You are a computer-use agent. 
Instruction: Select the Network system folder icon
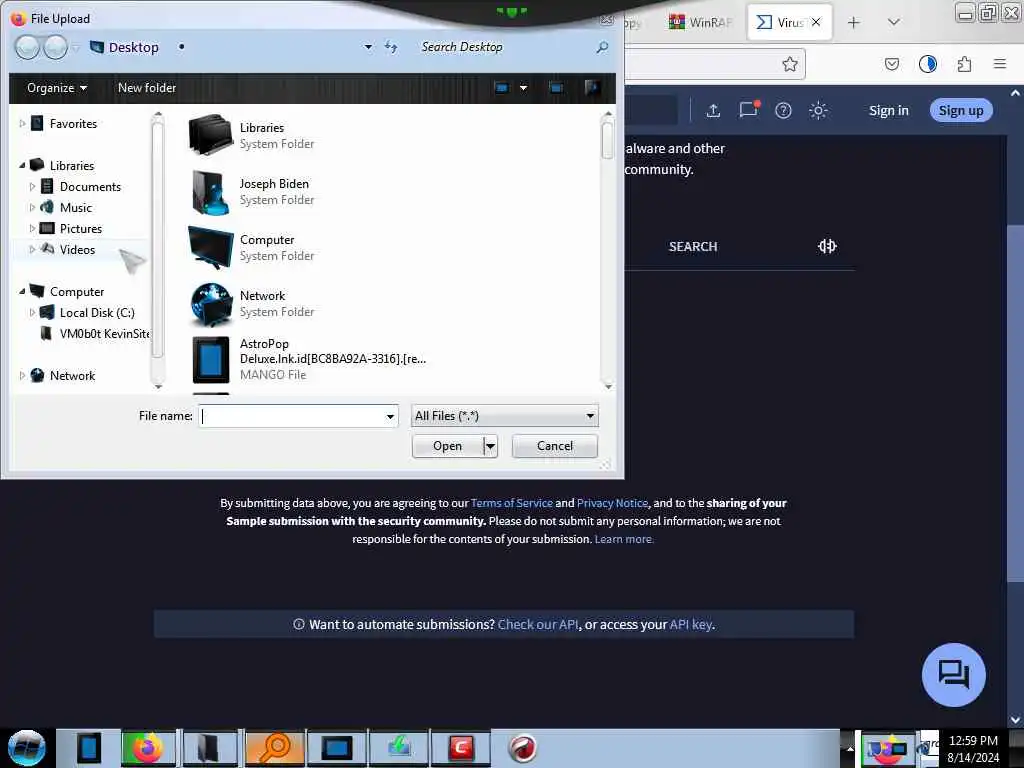pyautogui.click(x=210, y=304)
